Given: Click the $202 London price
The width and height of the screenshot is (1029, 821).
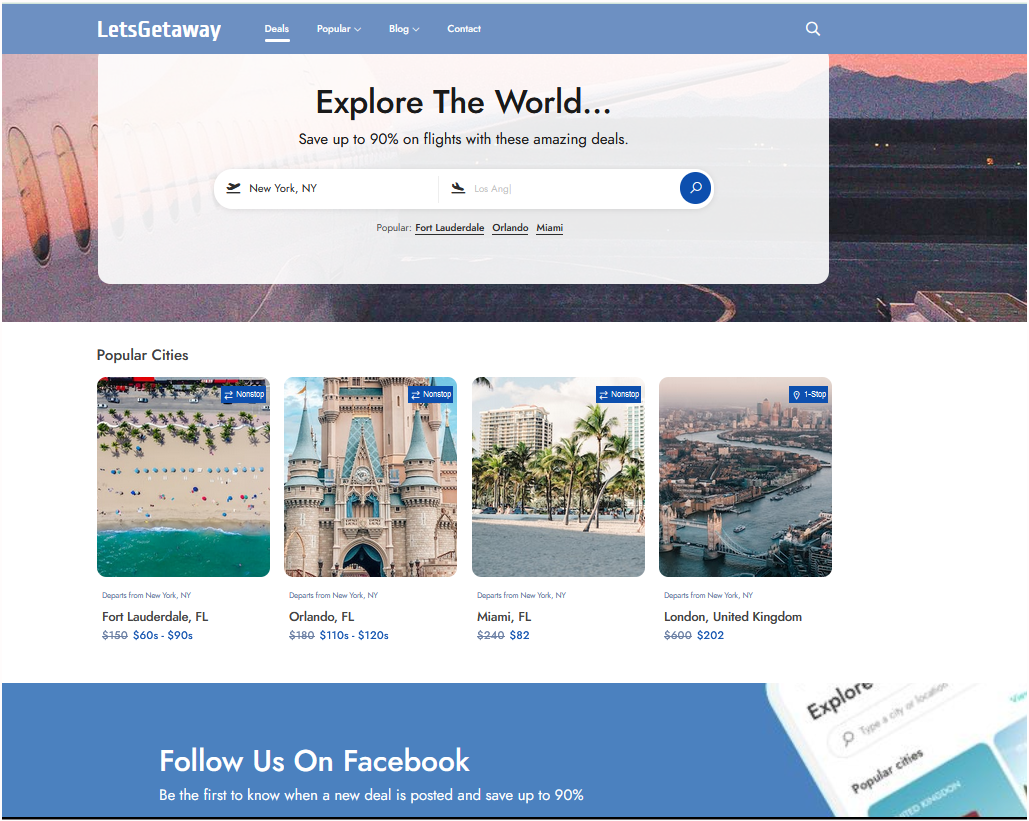Looking at the screenshot, I should click(711, 635).
